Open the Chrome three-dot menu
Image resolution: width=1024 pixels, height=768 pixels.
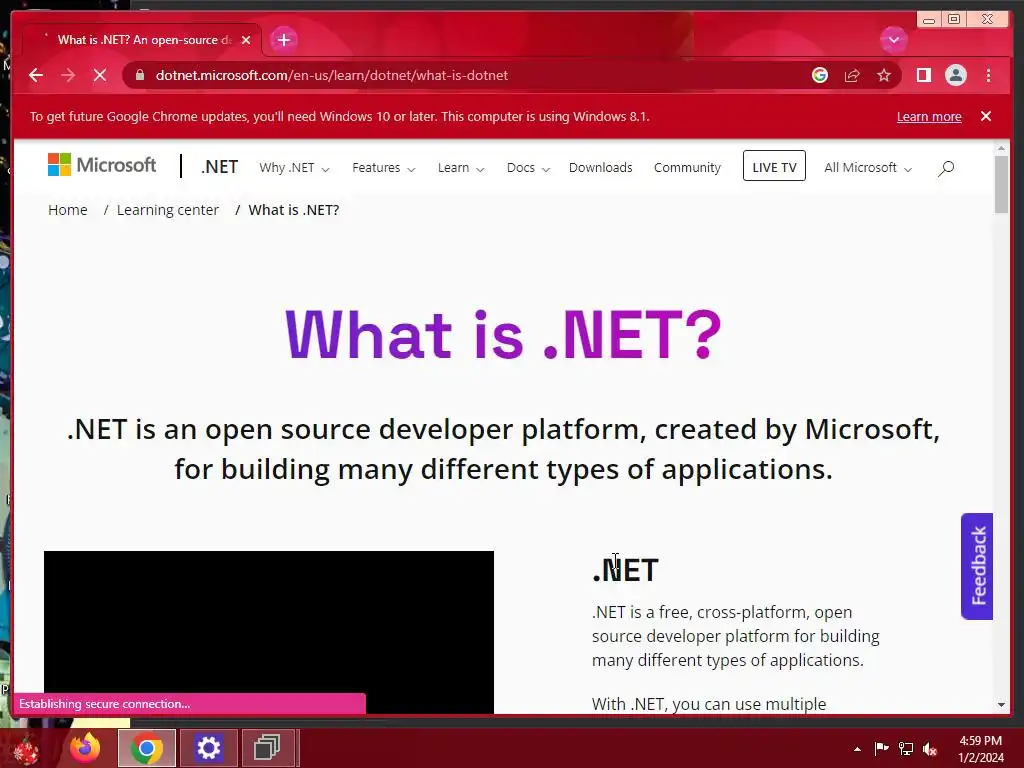click(988, 75)
